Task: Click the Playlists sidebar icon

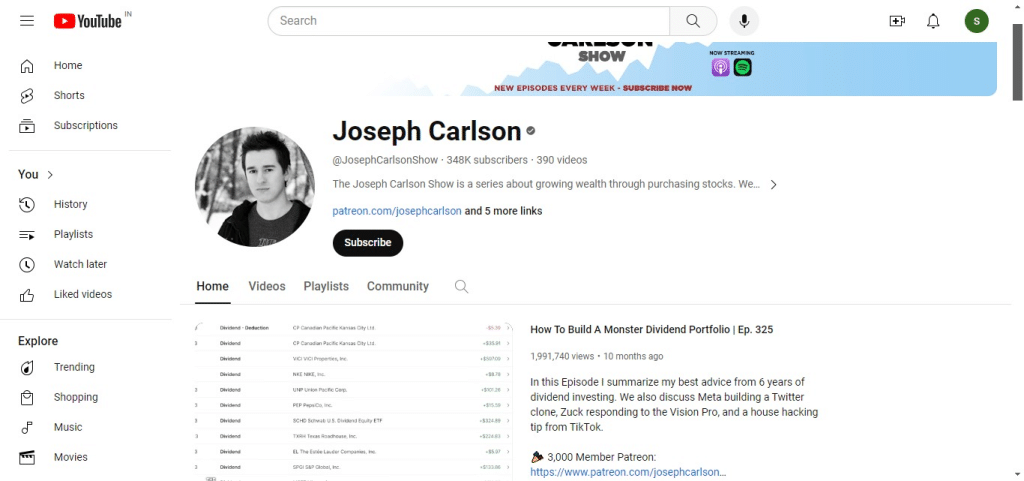Action: [x=27, y=234]
